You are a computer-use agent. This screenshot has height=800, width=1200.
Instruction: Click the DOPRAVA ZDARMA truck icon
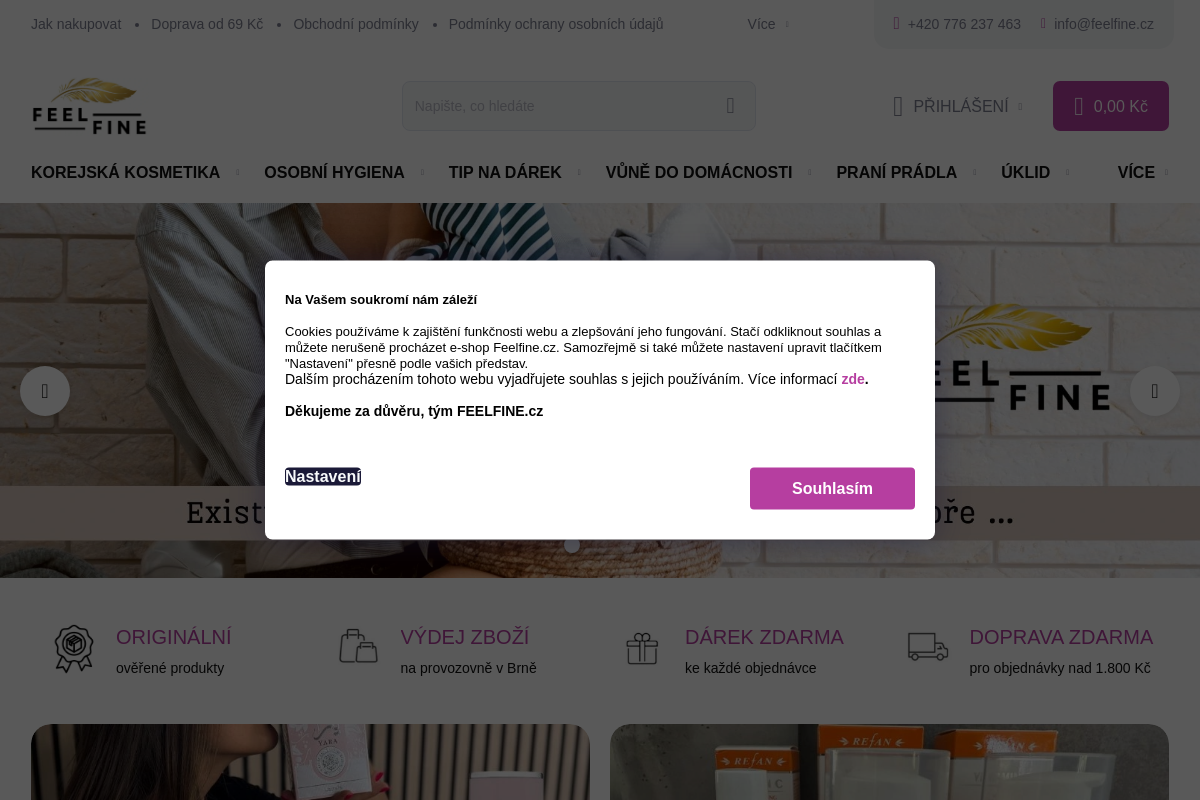coord(928,647)
